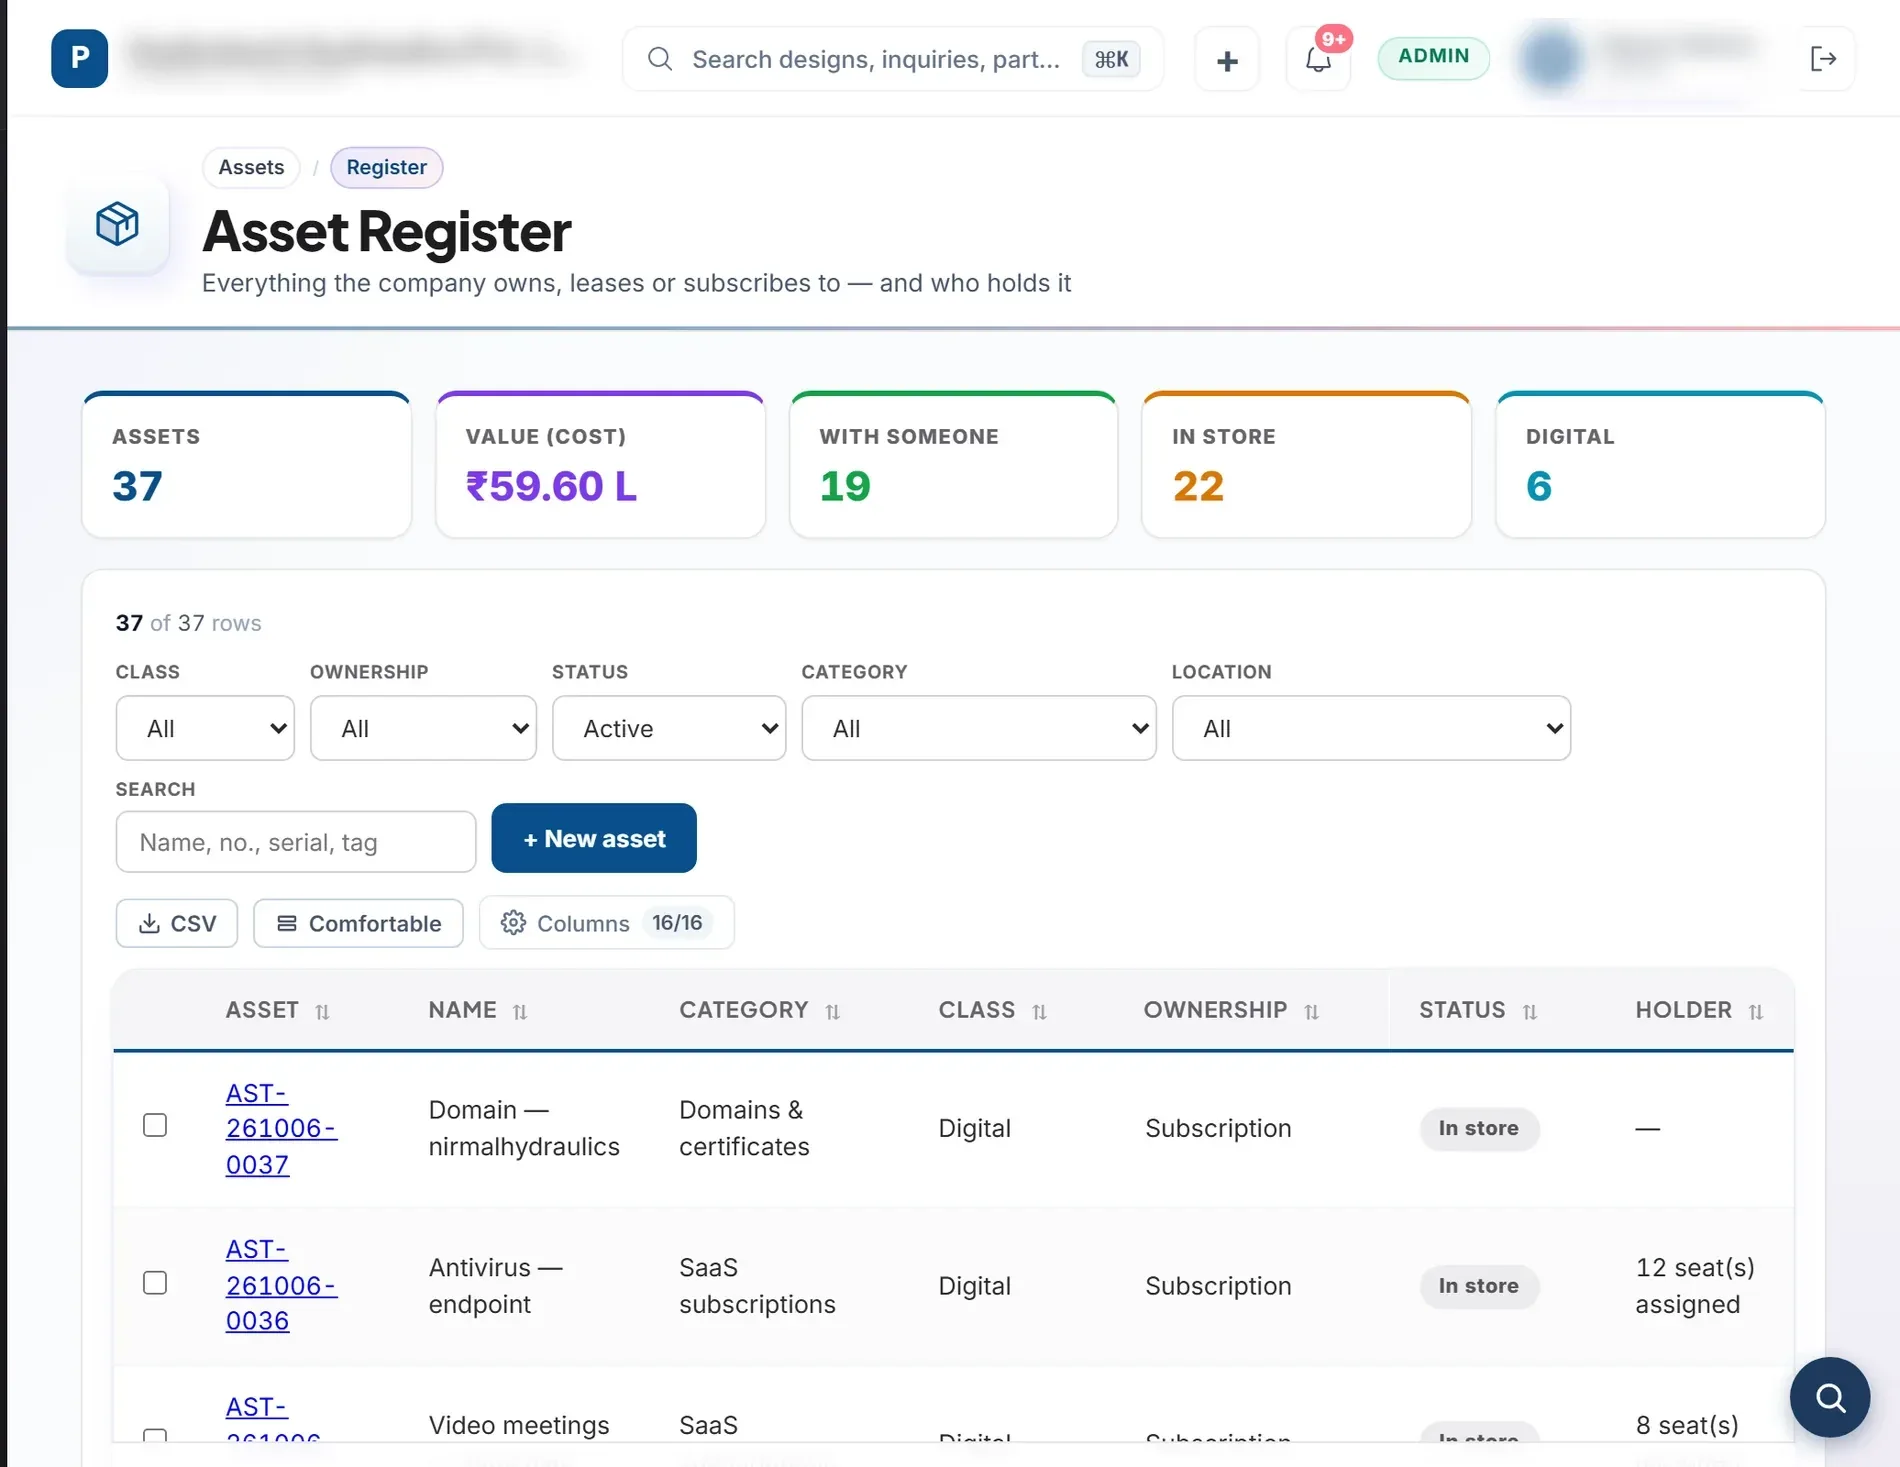Click the user avatar in header

coord(1551,58)
